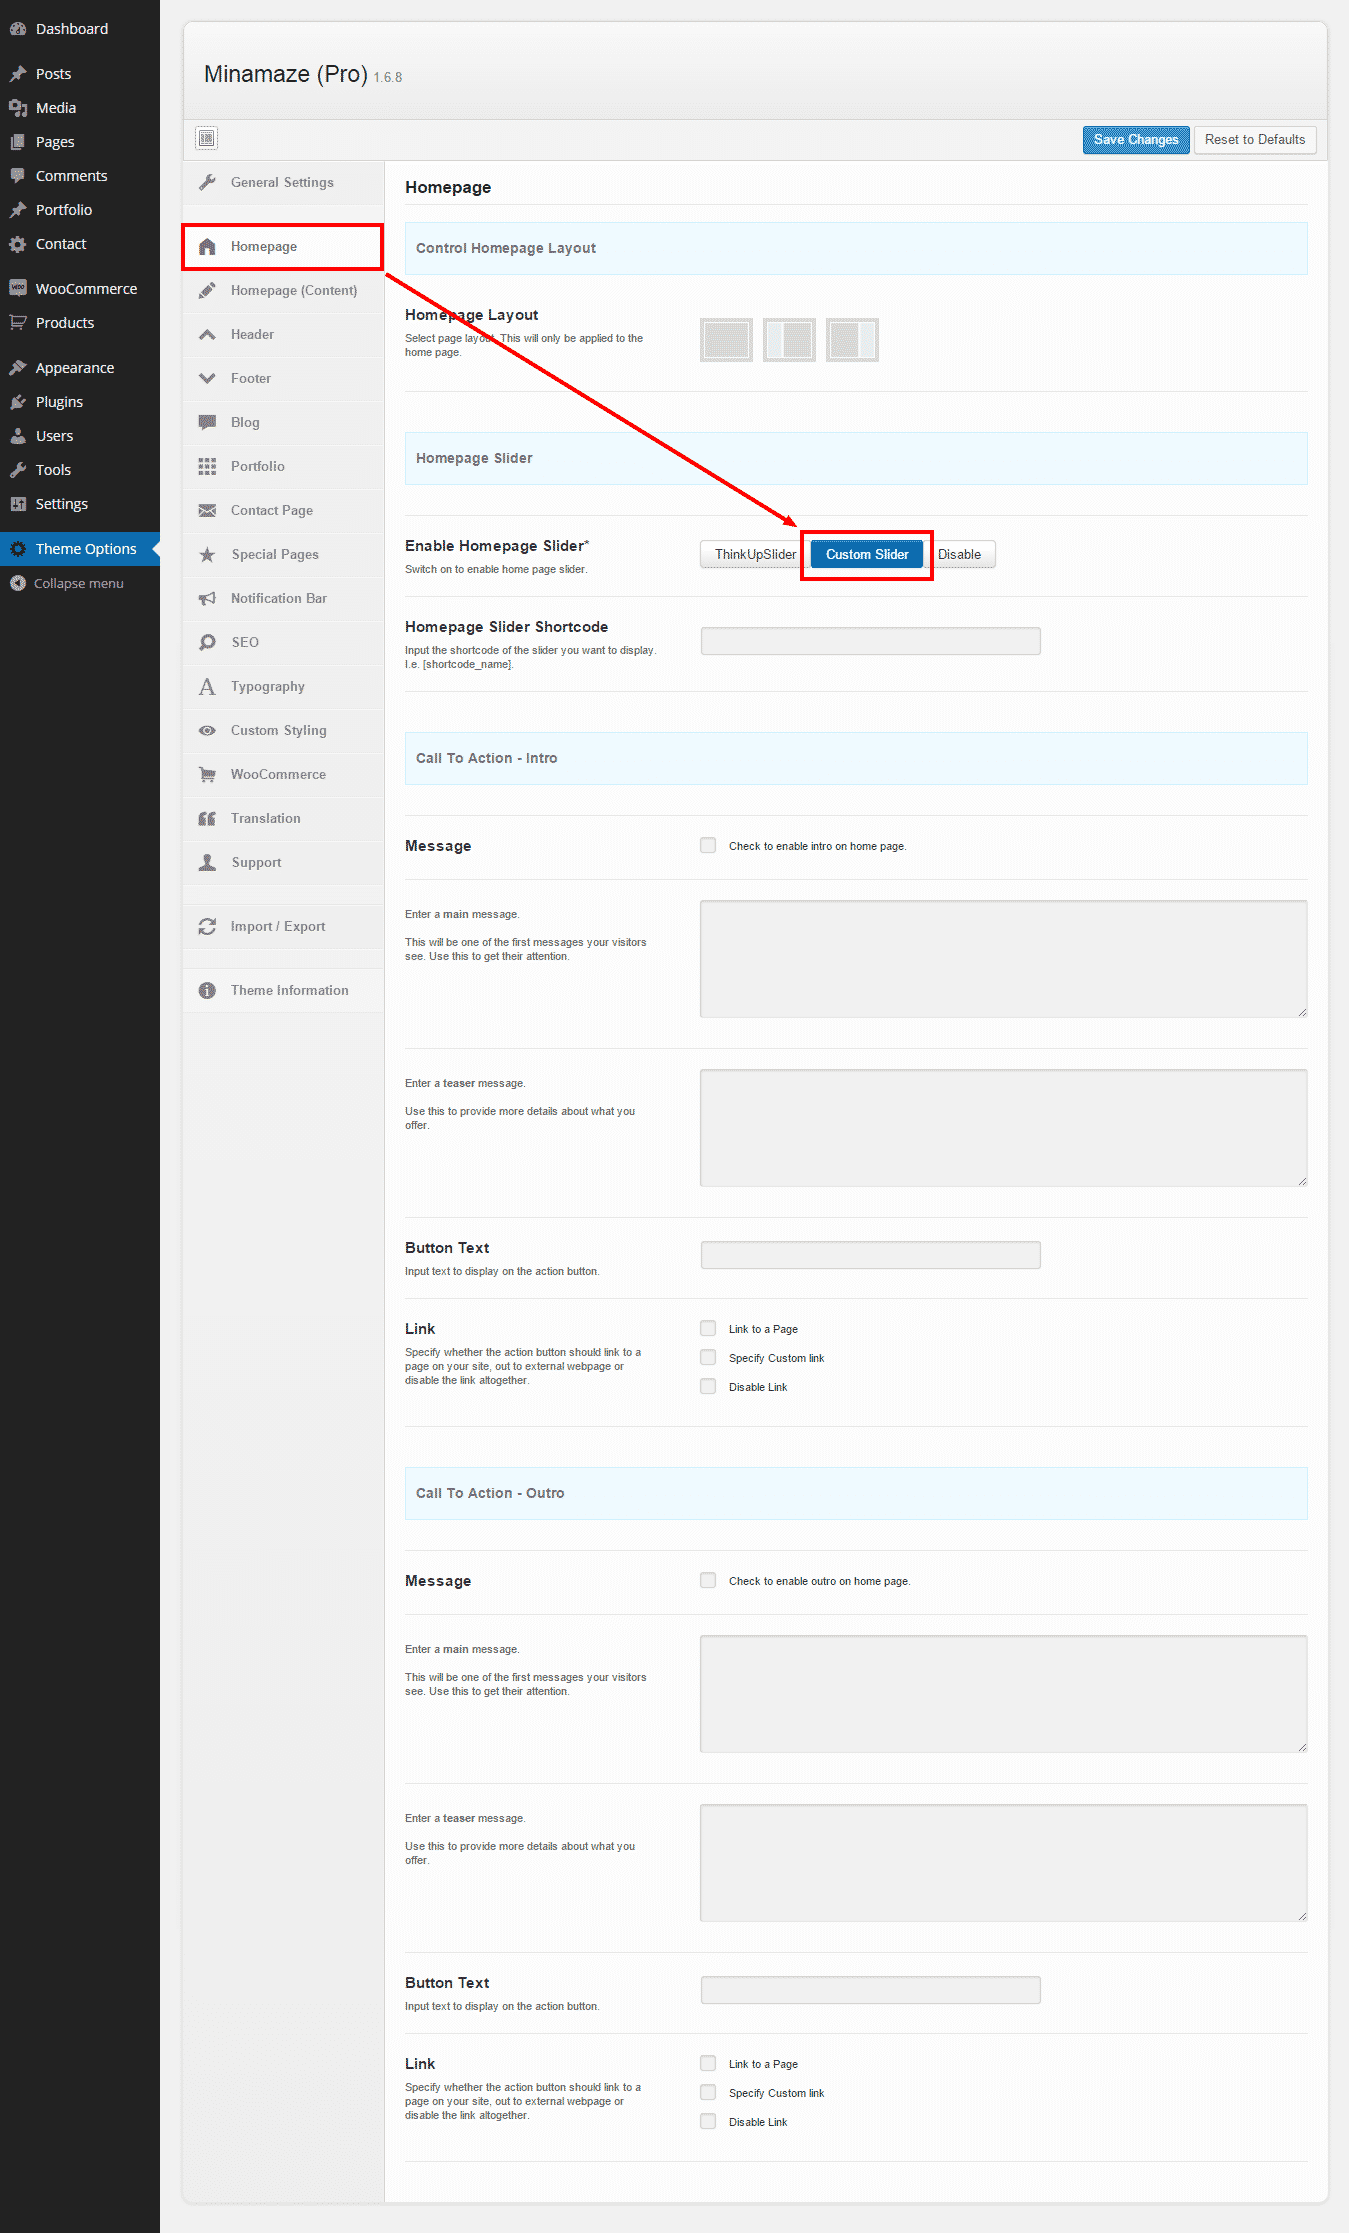Expand the Footer options section
1349x2233 pixels.
tap(250, 378)
